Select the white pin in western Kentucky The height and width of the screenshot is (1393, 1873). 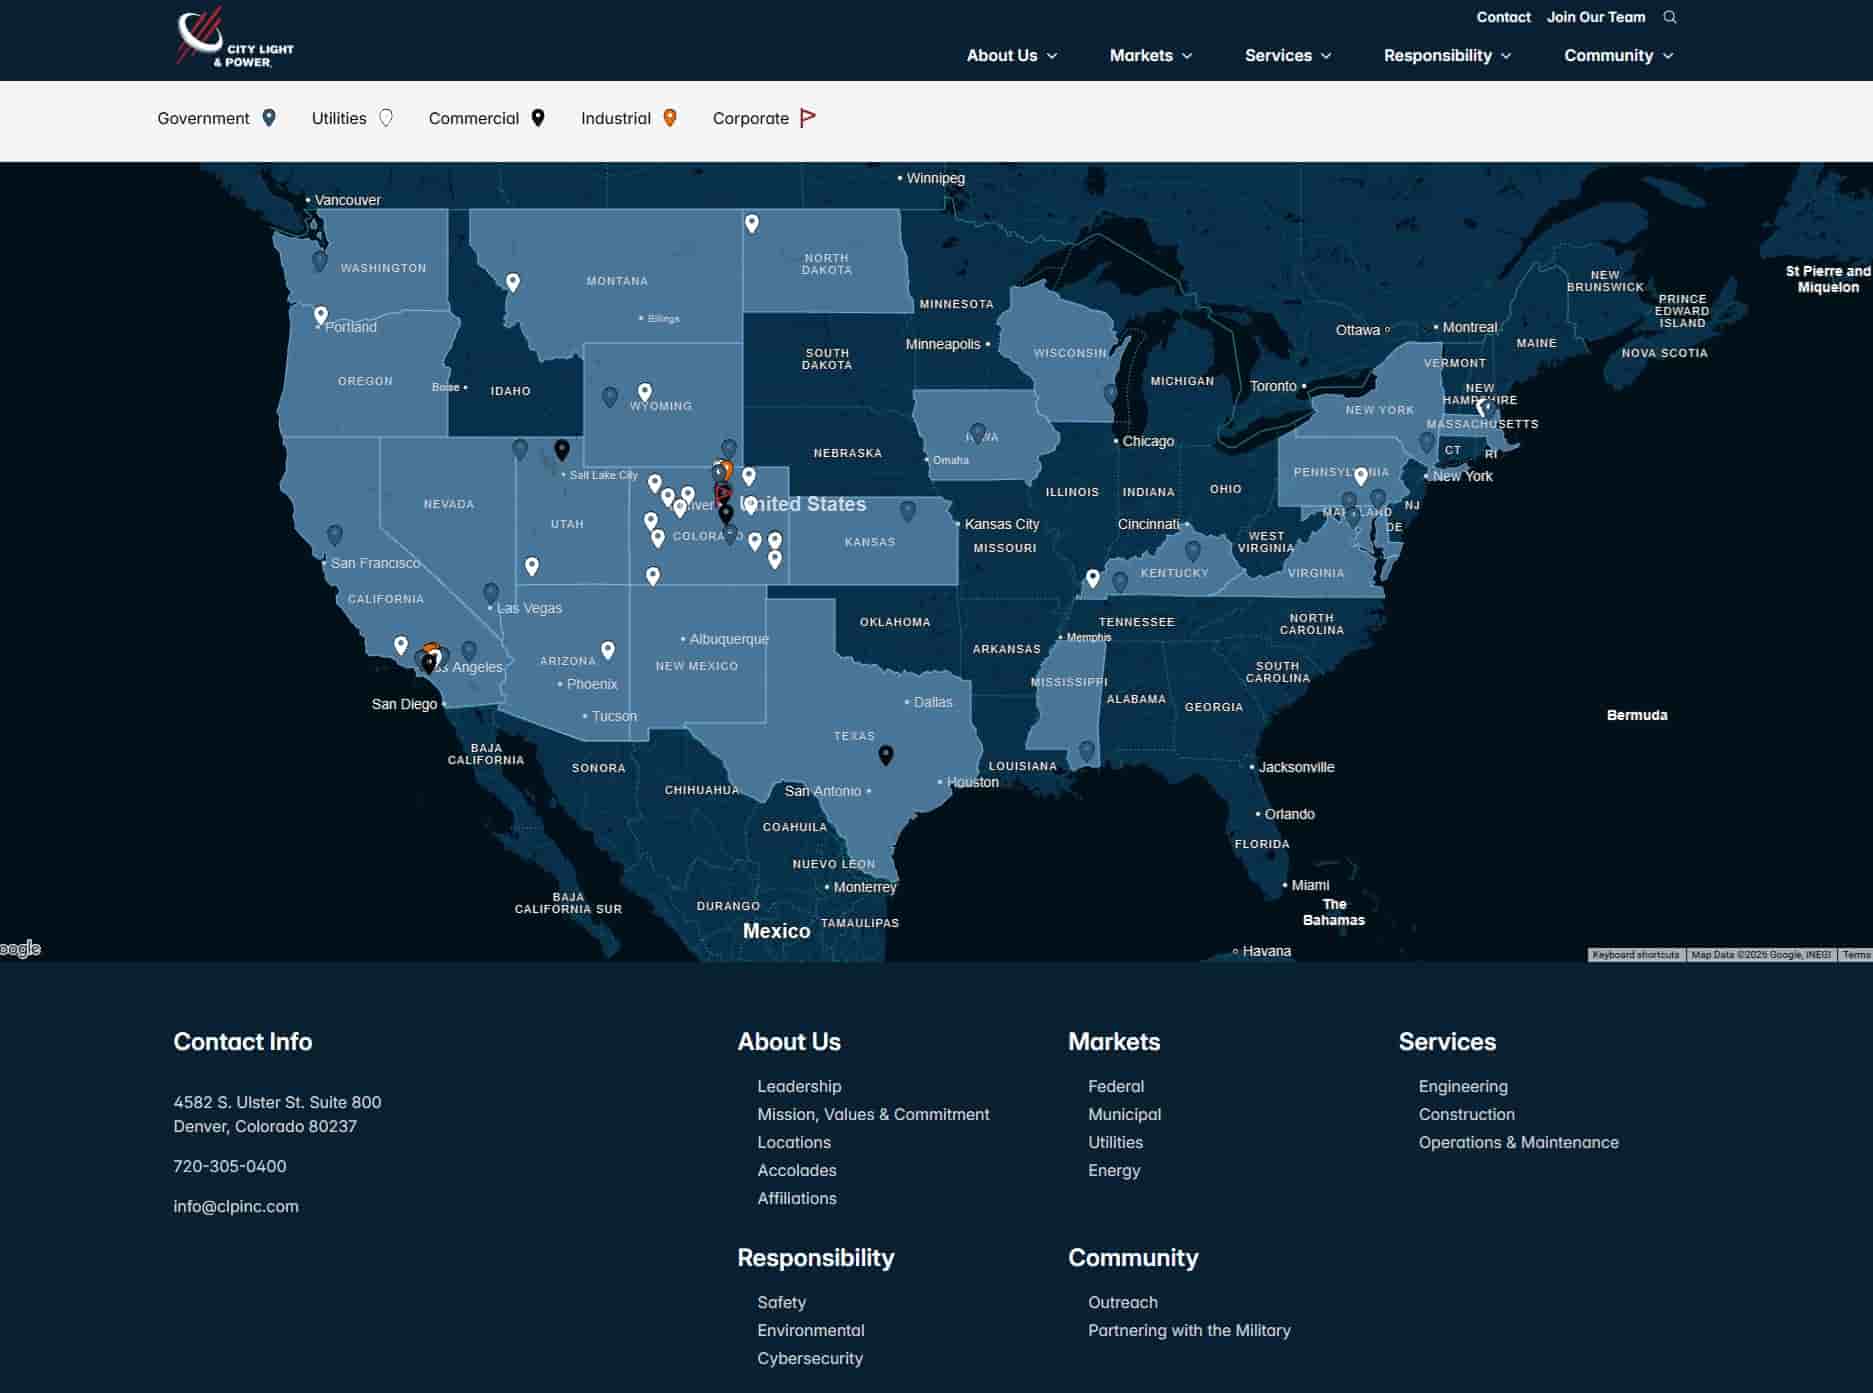tap(1093, 579)
